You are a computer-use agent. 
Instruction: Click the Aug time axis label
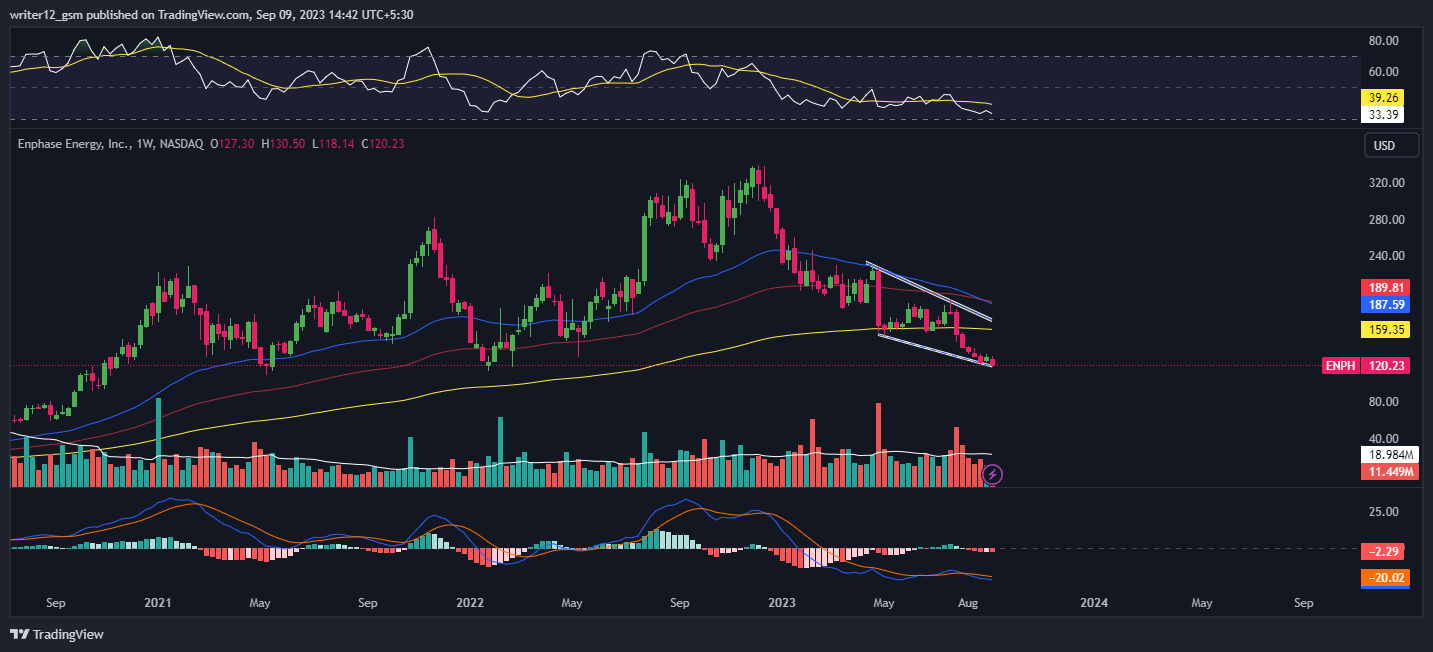[x=968, y=603]
